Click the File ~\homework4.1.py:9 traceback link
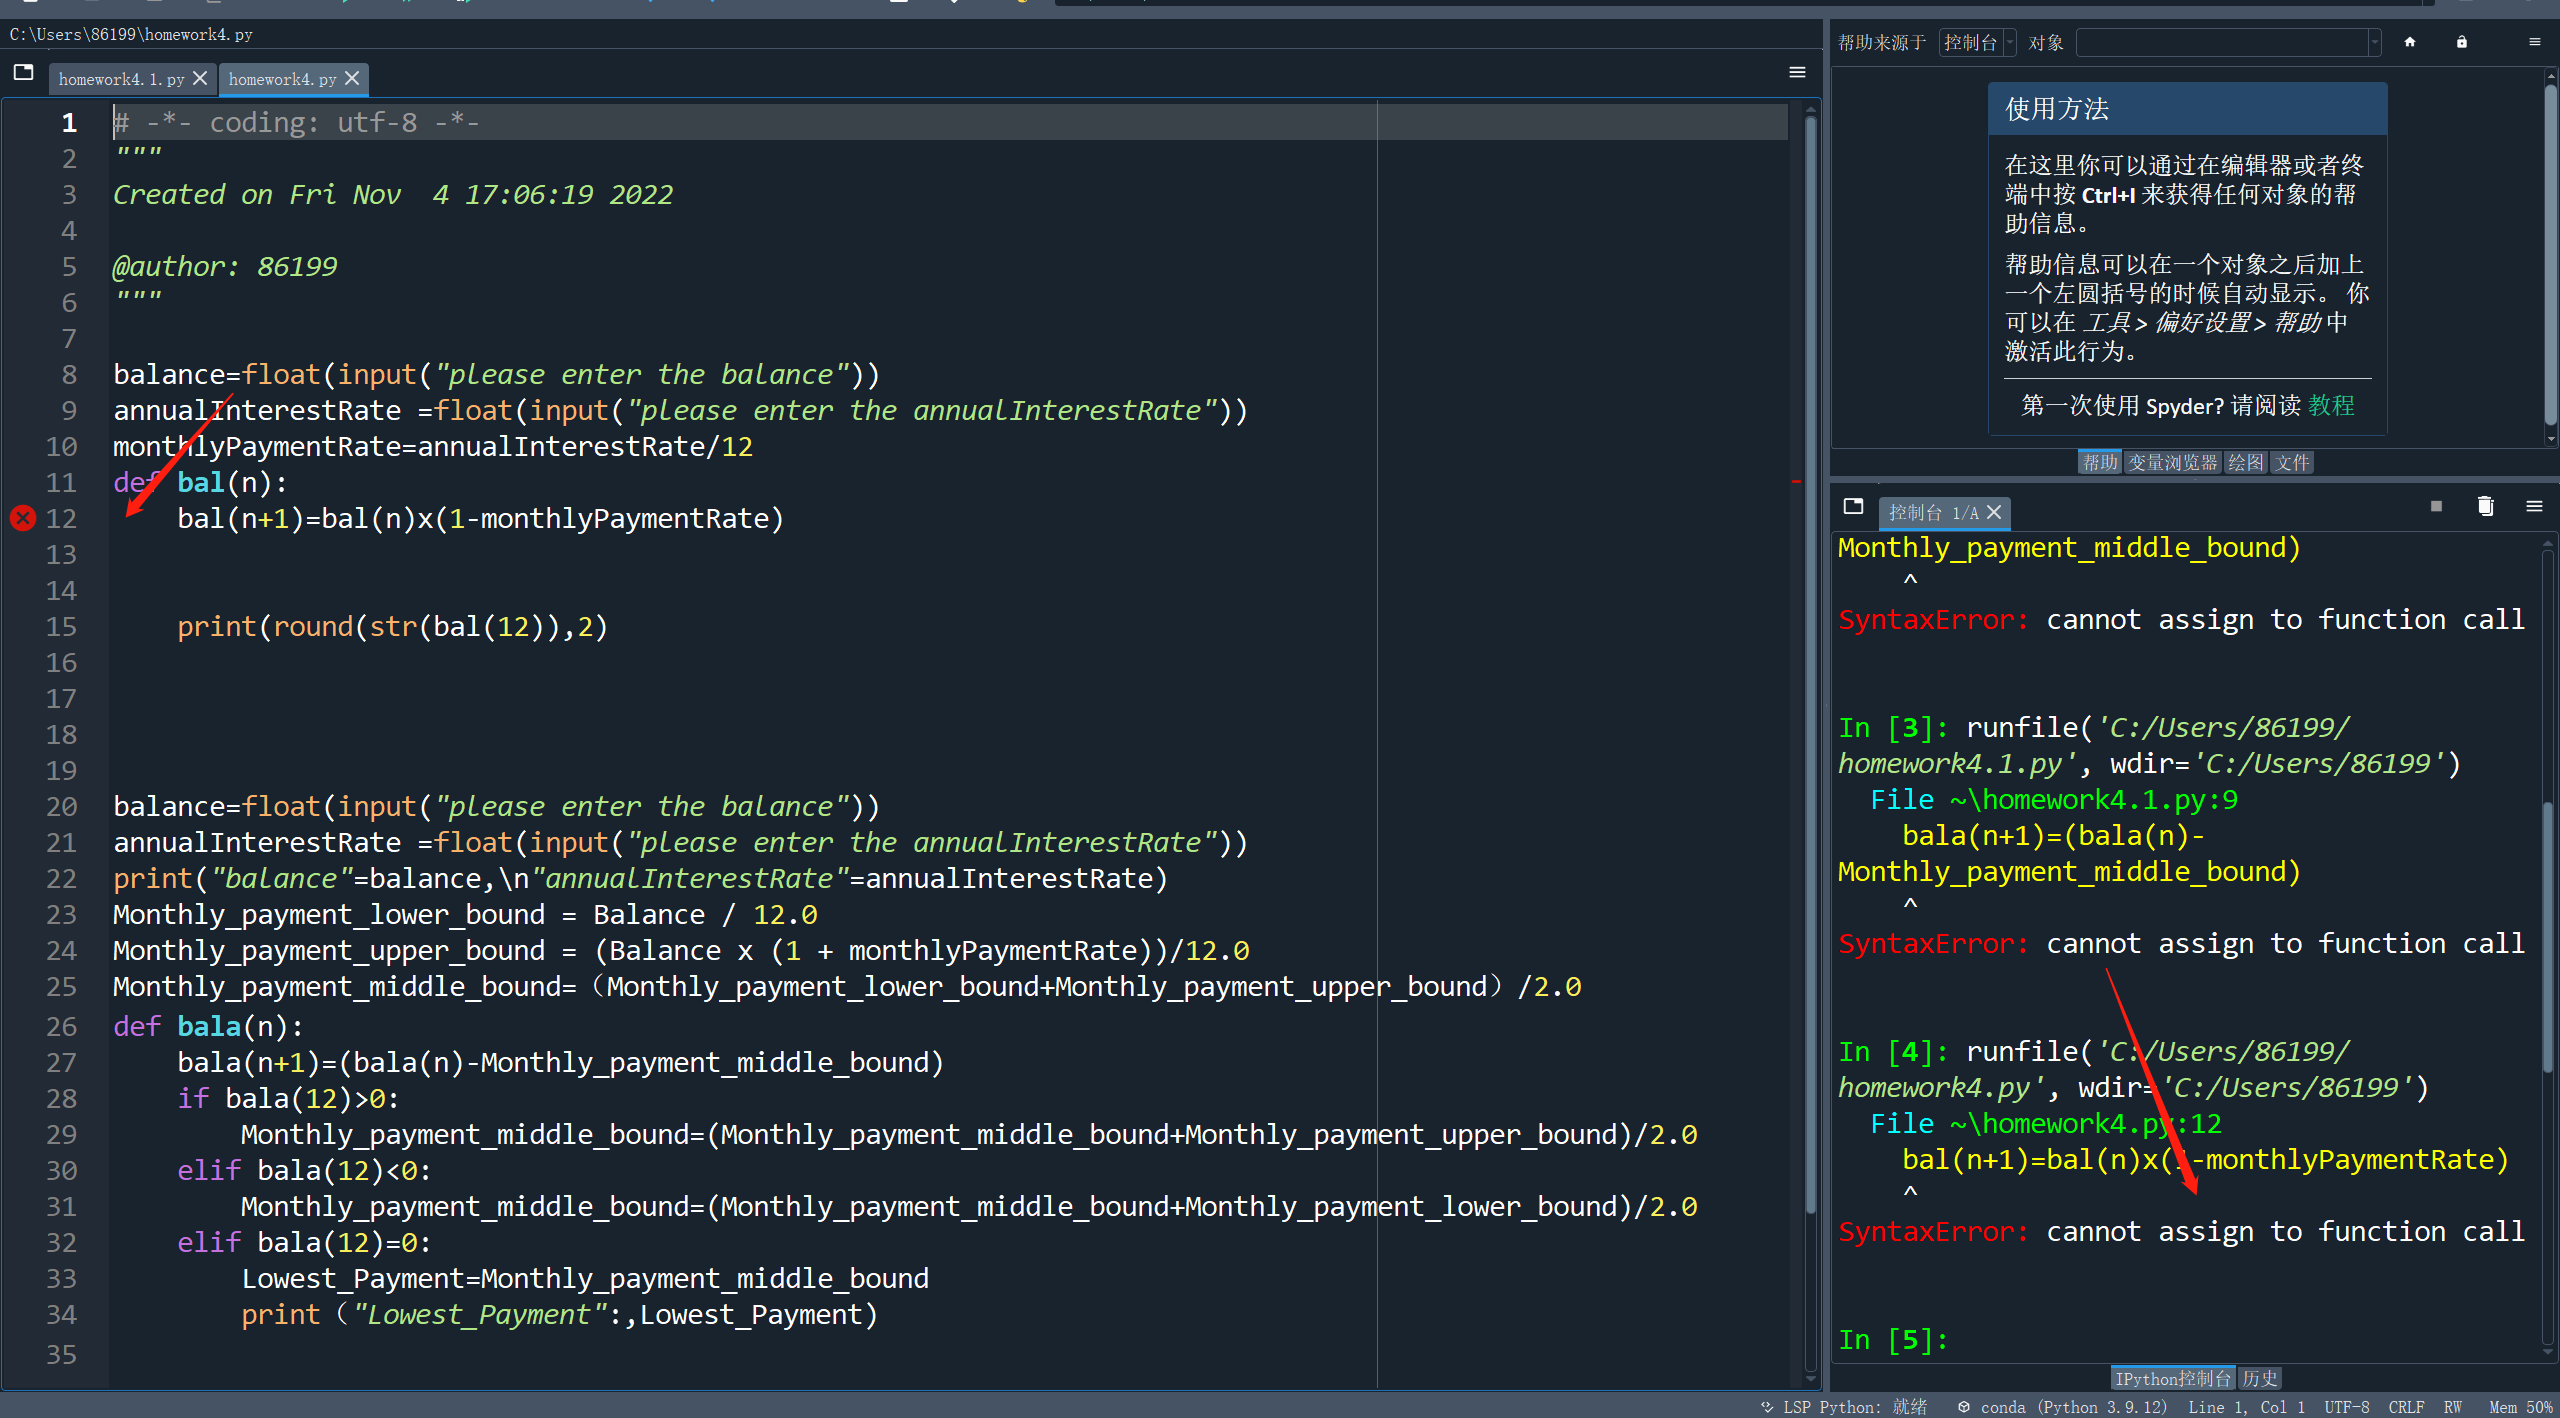 click(x=2054, y=800)
